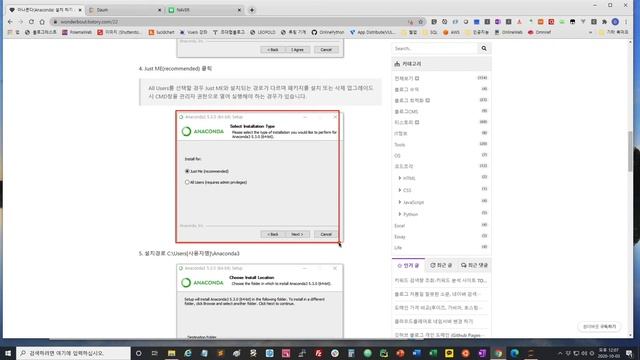Click the taskbar clock and date

pyautogui.click(x=608, y=353)
